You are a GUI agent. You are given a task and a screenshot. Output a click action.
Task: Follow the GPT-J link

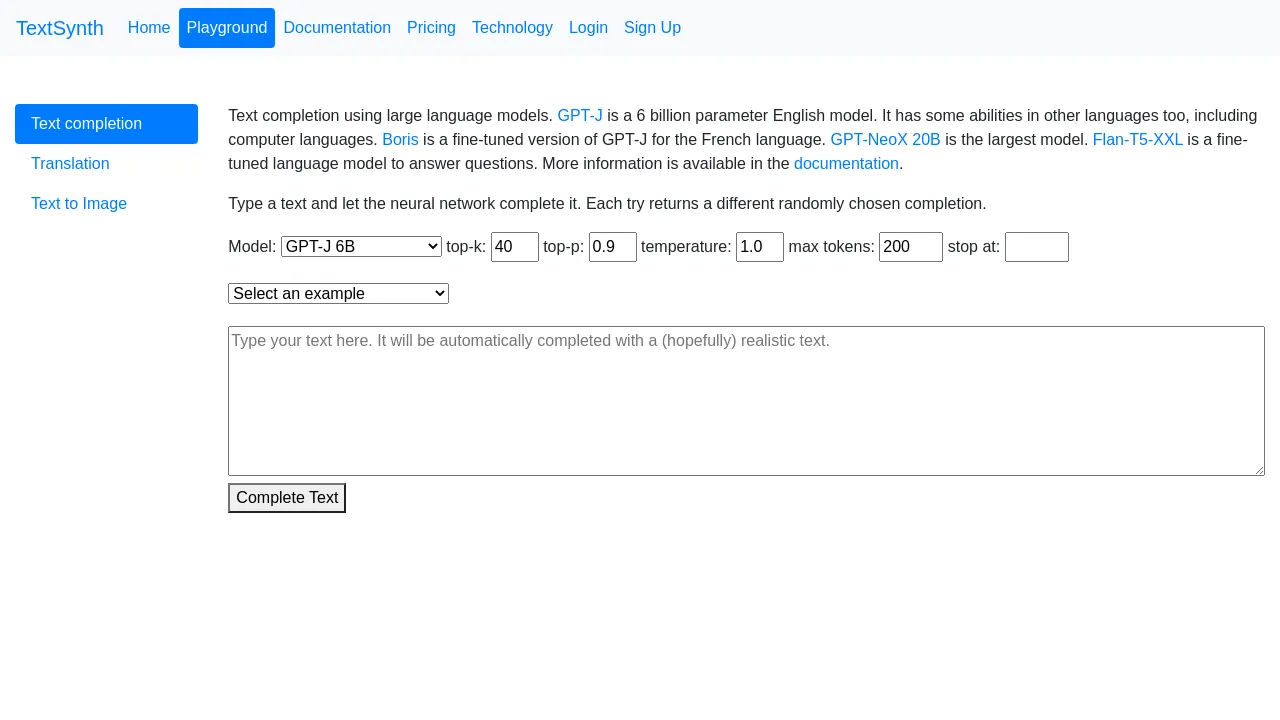(x=580, y=116)
